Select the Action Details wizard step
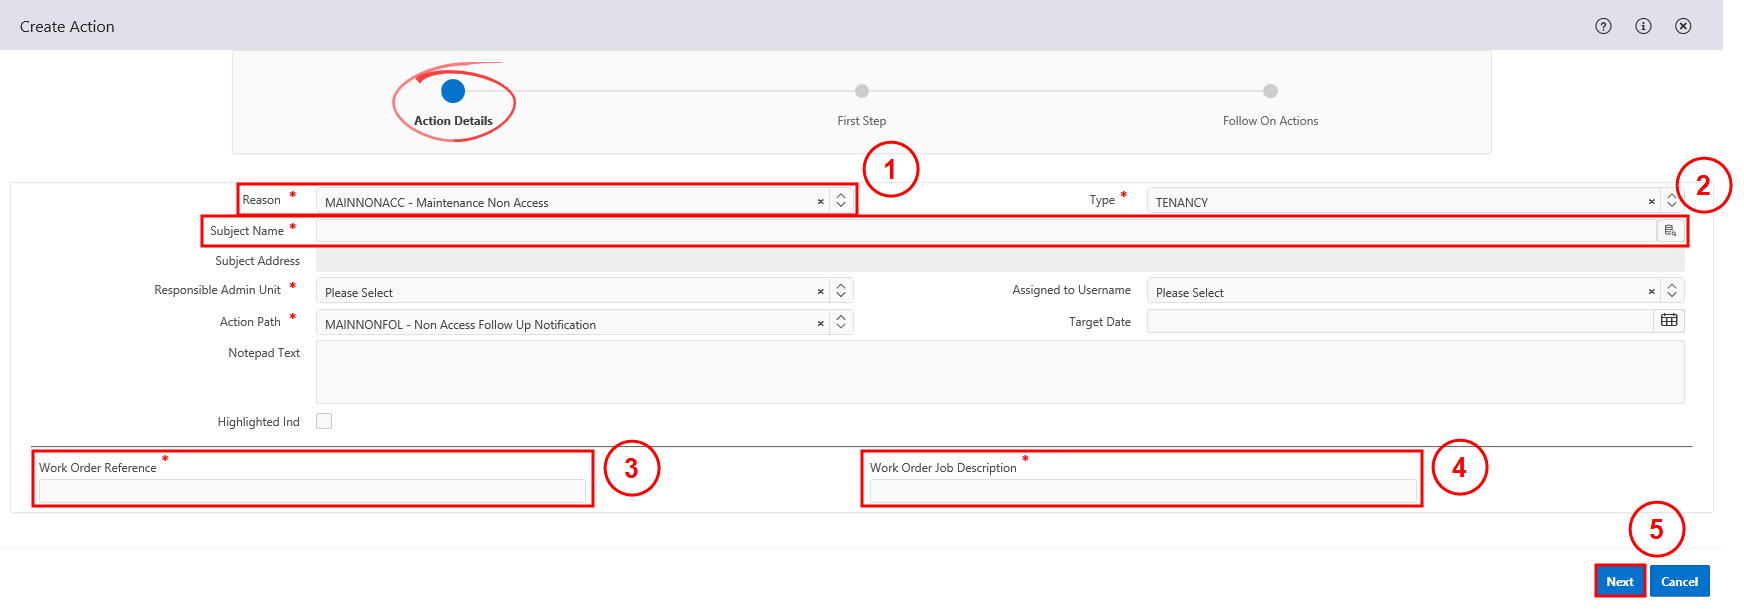Image resolution: width=1744 pixels, height=610 pixels. pos(453,91)
